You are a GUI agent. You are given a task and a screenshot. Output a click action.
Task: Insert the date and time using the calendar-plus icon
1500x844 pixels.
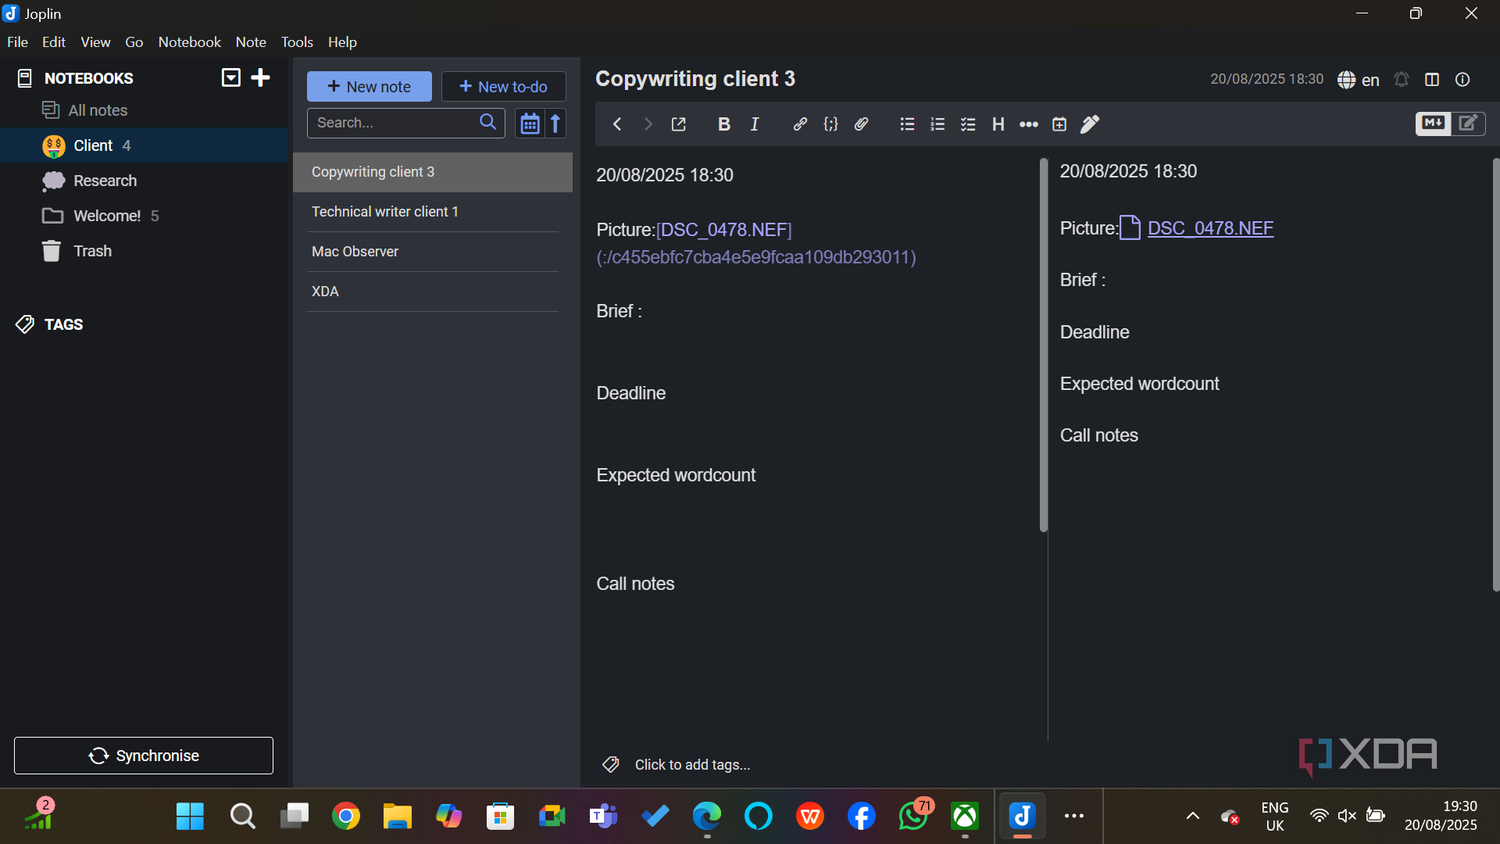pos(1059,124)
